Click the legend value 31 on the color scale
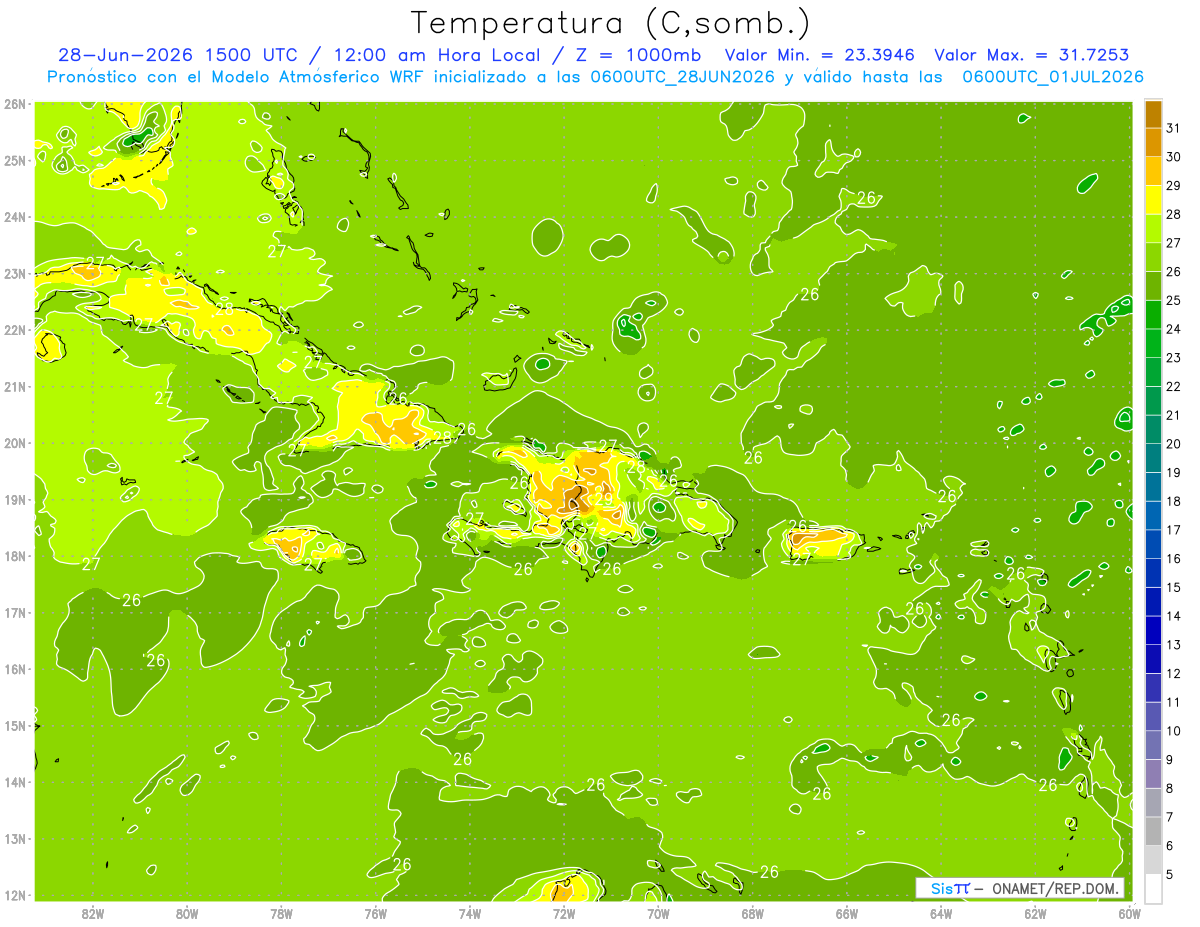 (x=1173, y=128)
